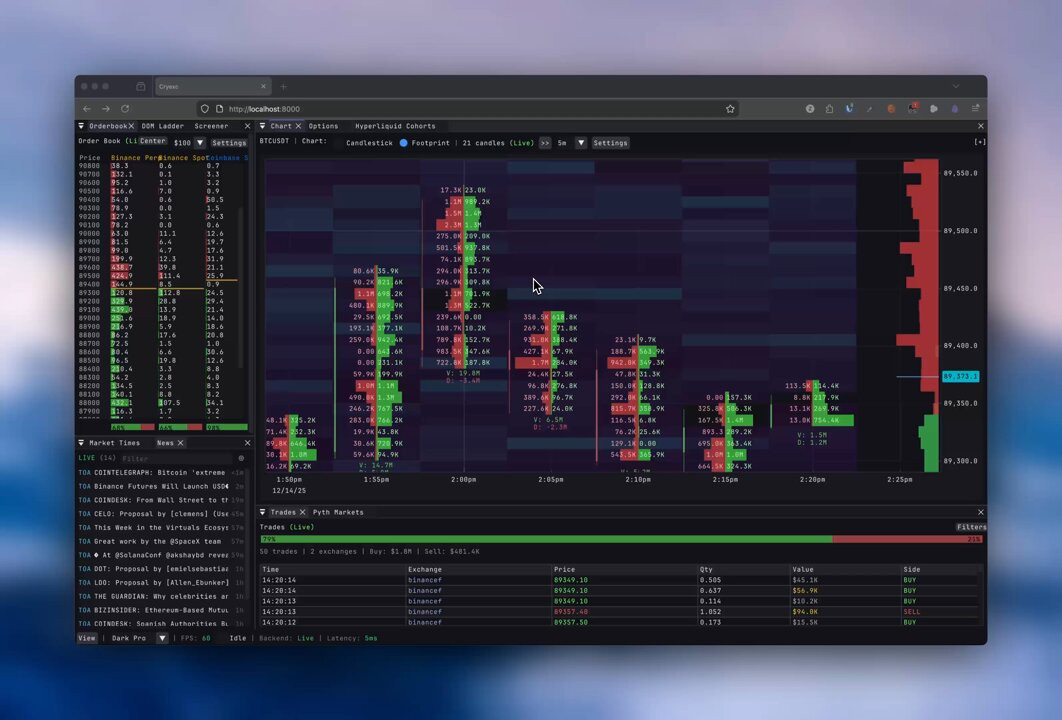Click the browser forward arrow
This screenshot has height=720, width=1062.
click(106, 108)
